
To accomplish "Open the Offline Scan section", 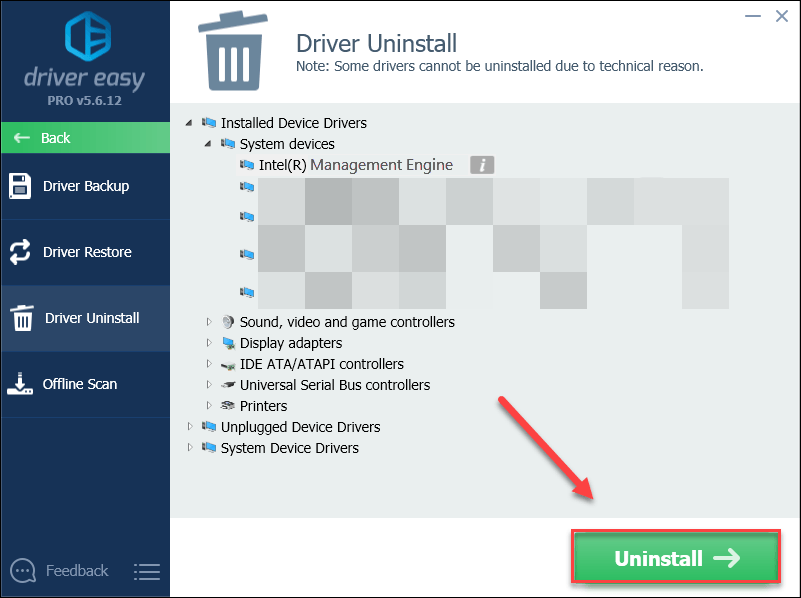I will point(85,384).
